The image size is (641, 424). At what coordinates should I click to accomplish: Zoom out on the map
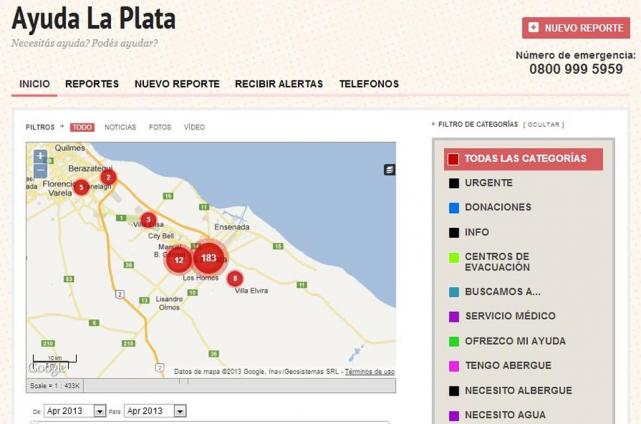pos(40,171)
